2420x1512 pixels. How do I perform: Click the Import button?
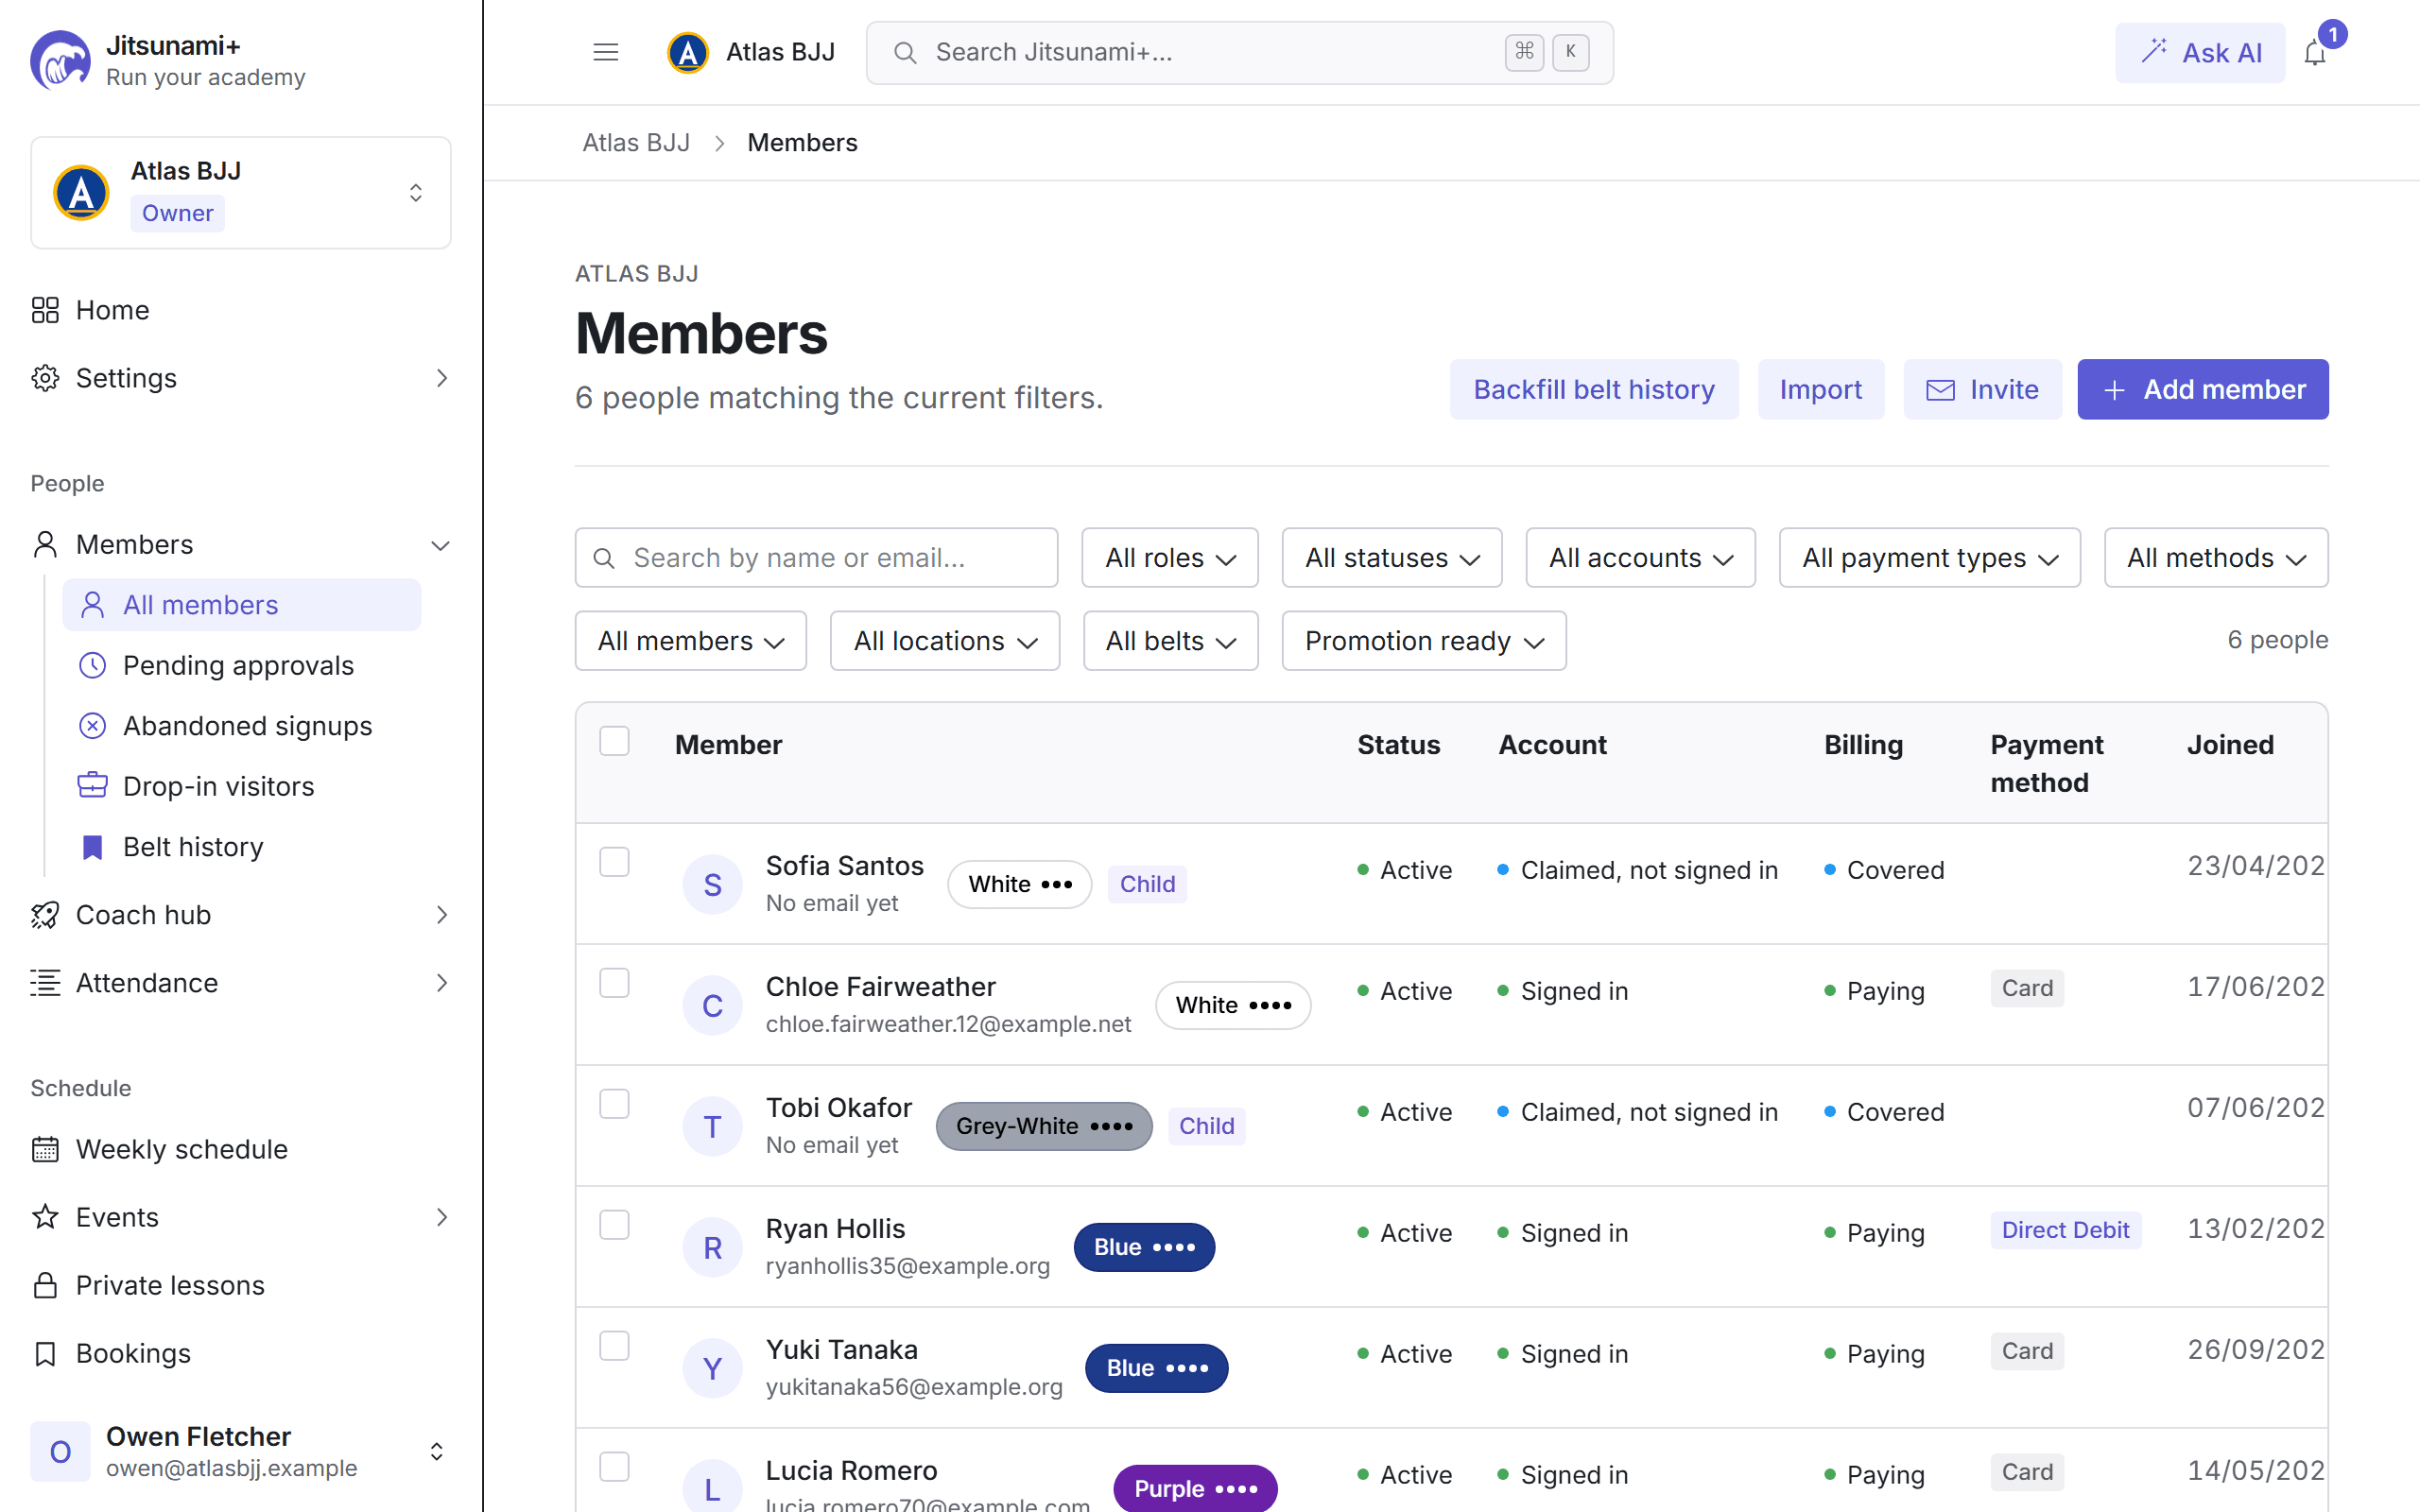[1820, 389]
